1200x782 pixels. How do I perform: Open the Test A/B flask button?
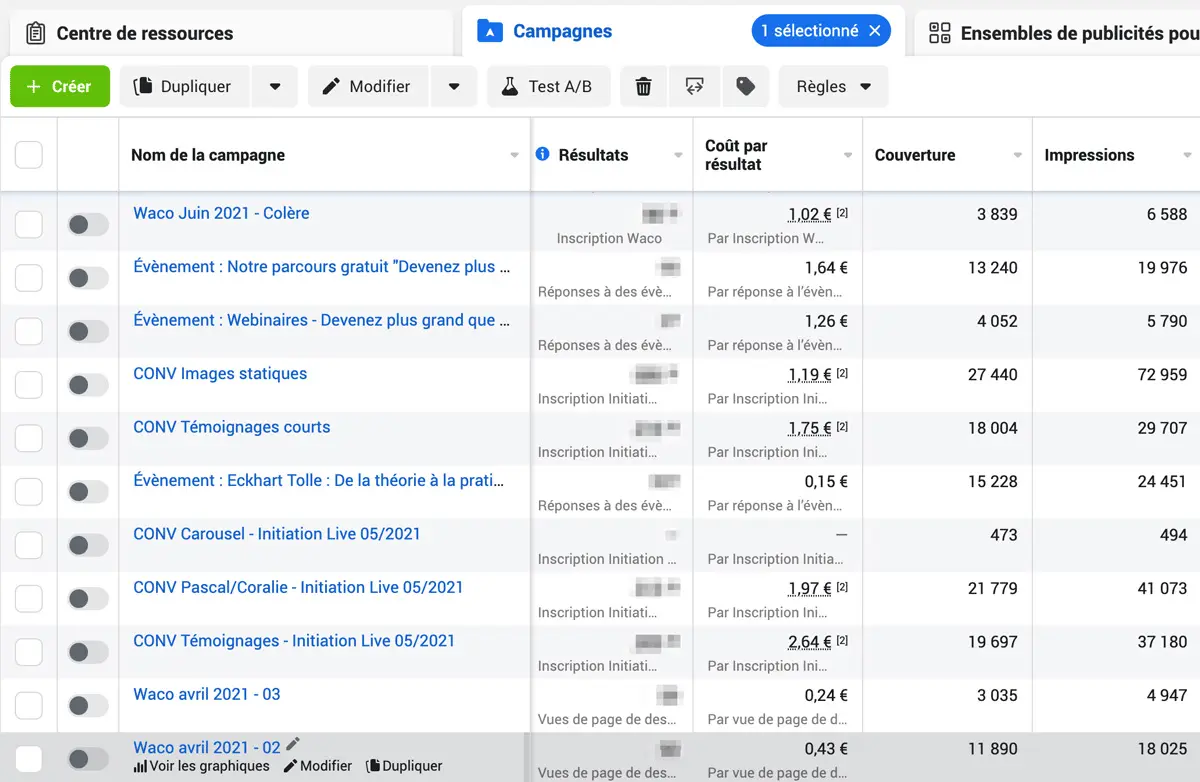point(547,87)
